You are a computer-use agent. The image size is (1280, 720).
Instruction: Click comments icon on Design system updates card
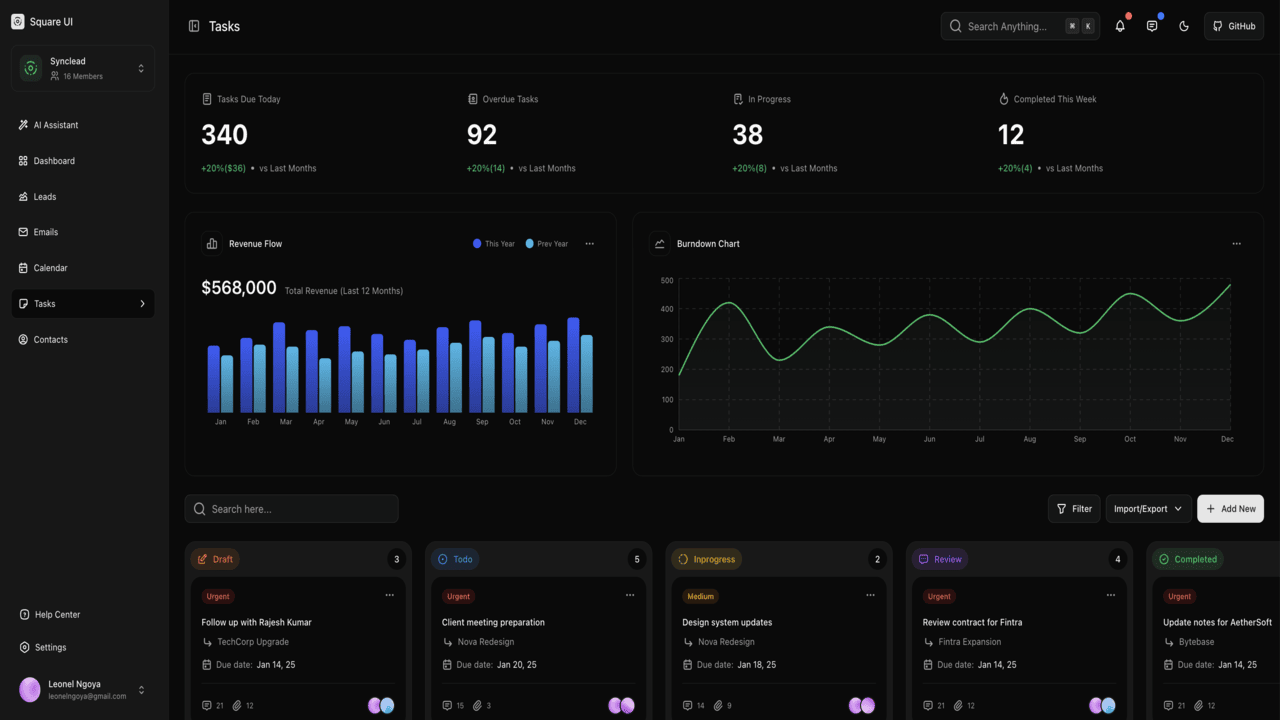687,706
